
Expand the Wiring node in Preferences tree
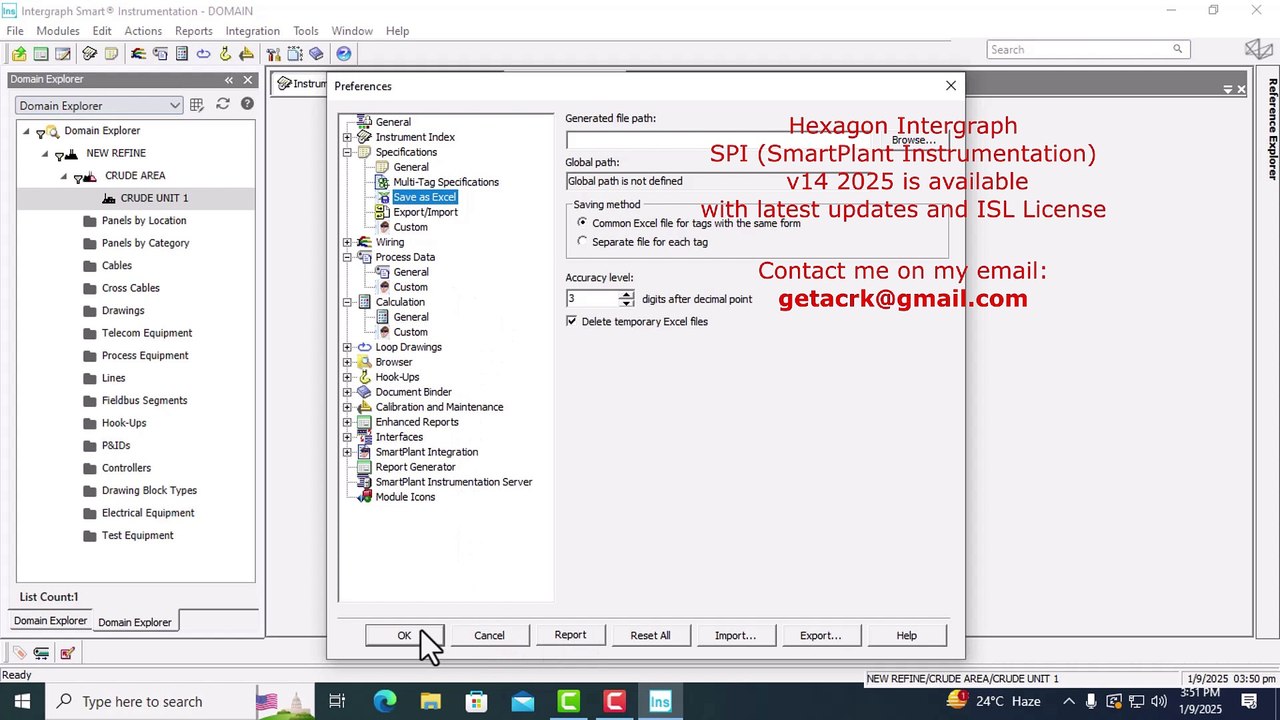click(x=347, y=242)
